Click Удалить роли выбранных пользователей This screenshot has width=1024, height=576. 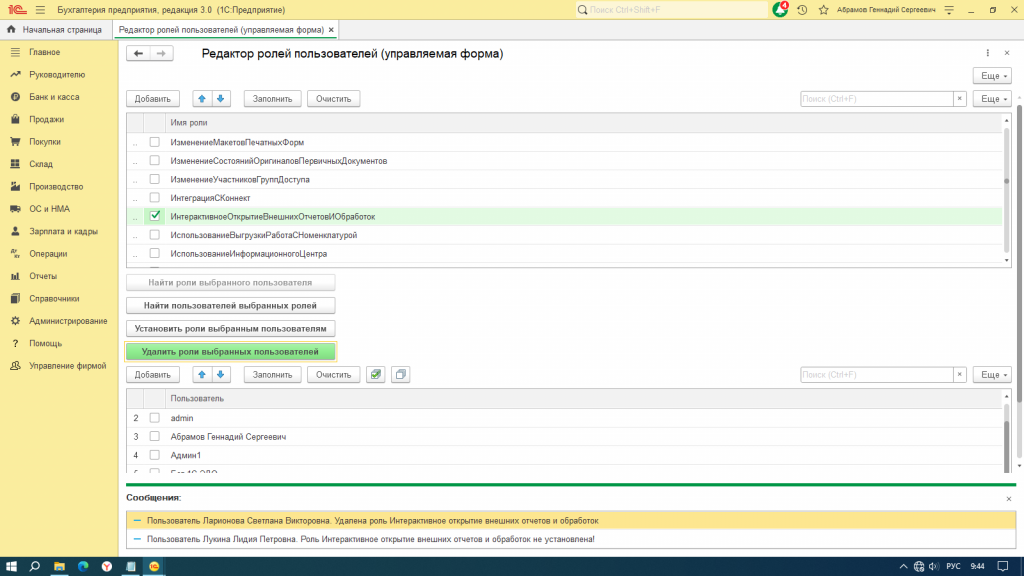[x=231, y=351]
